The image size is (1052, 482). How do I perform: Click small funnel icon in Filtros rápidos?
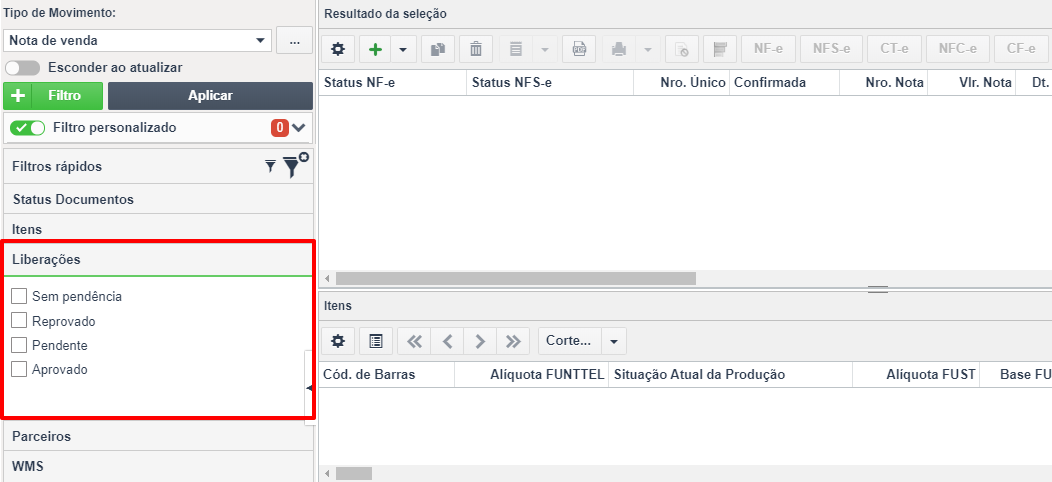(x=270, y=166)
